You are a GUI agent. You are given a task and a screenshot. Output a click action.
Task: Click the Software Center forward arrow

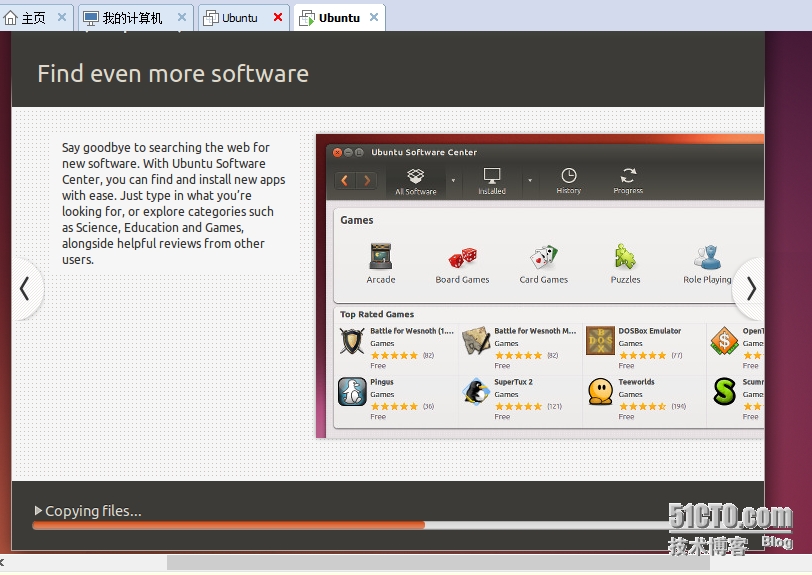[367, 180]
